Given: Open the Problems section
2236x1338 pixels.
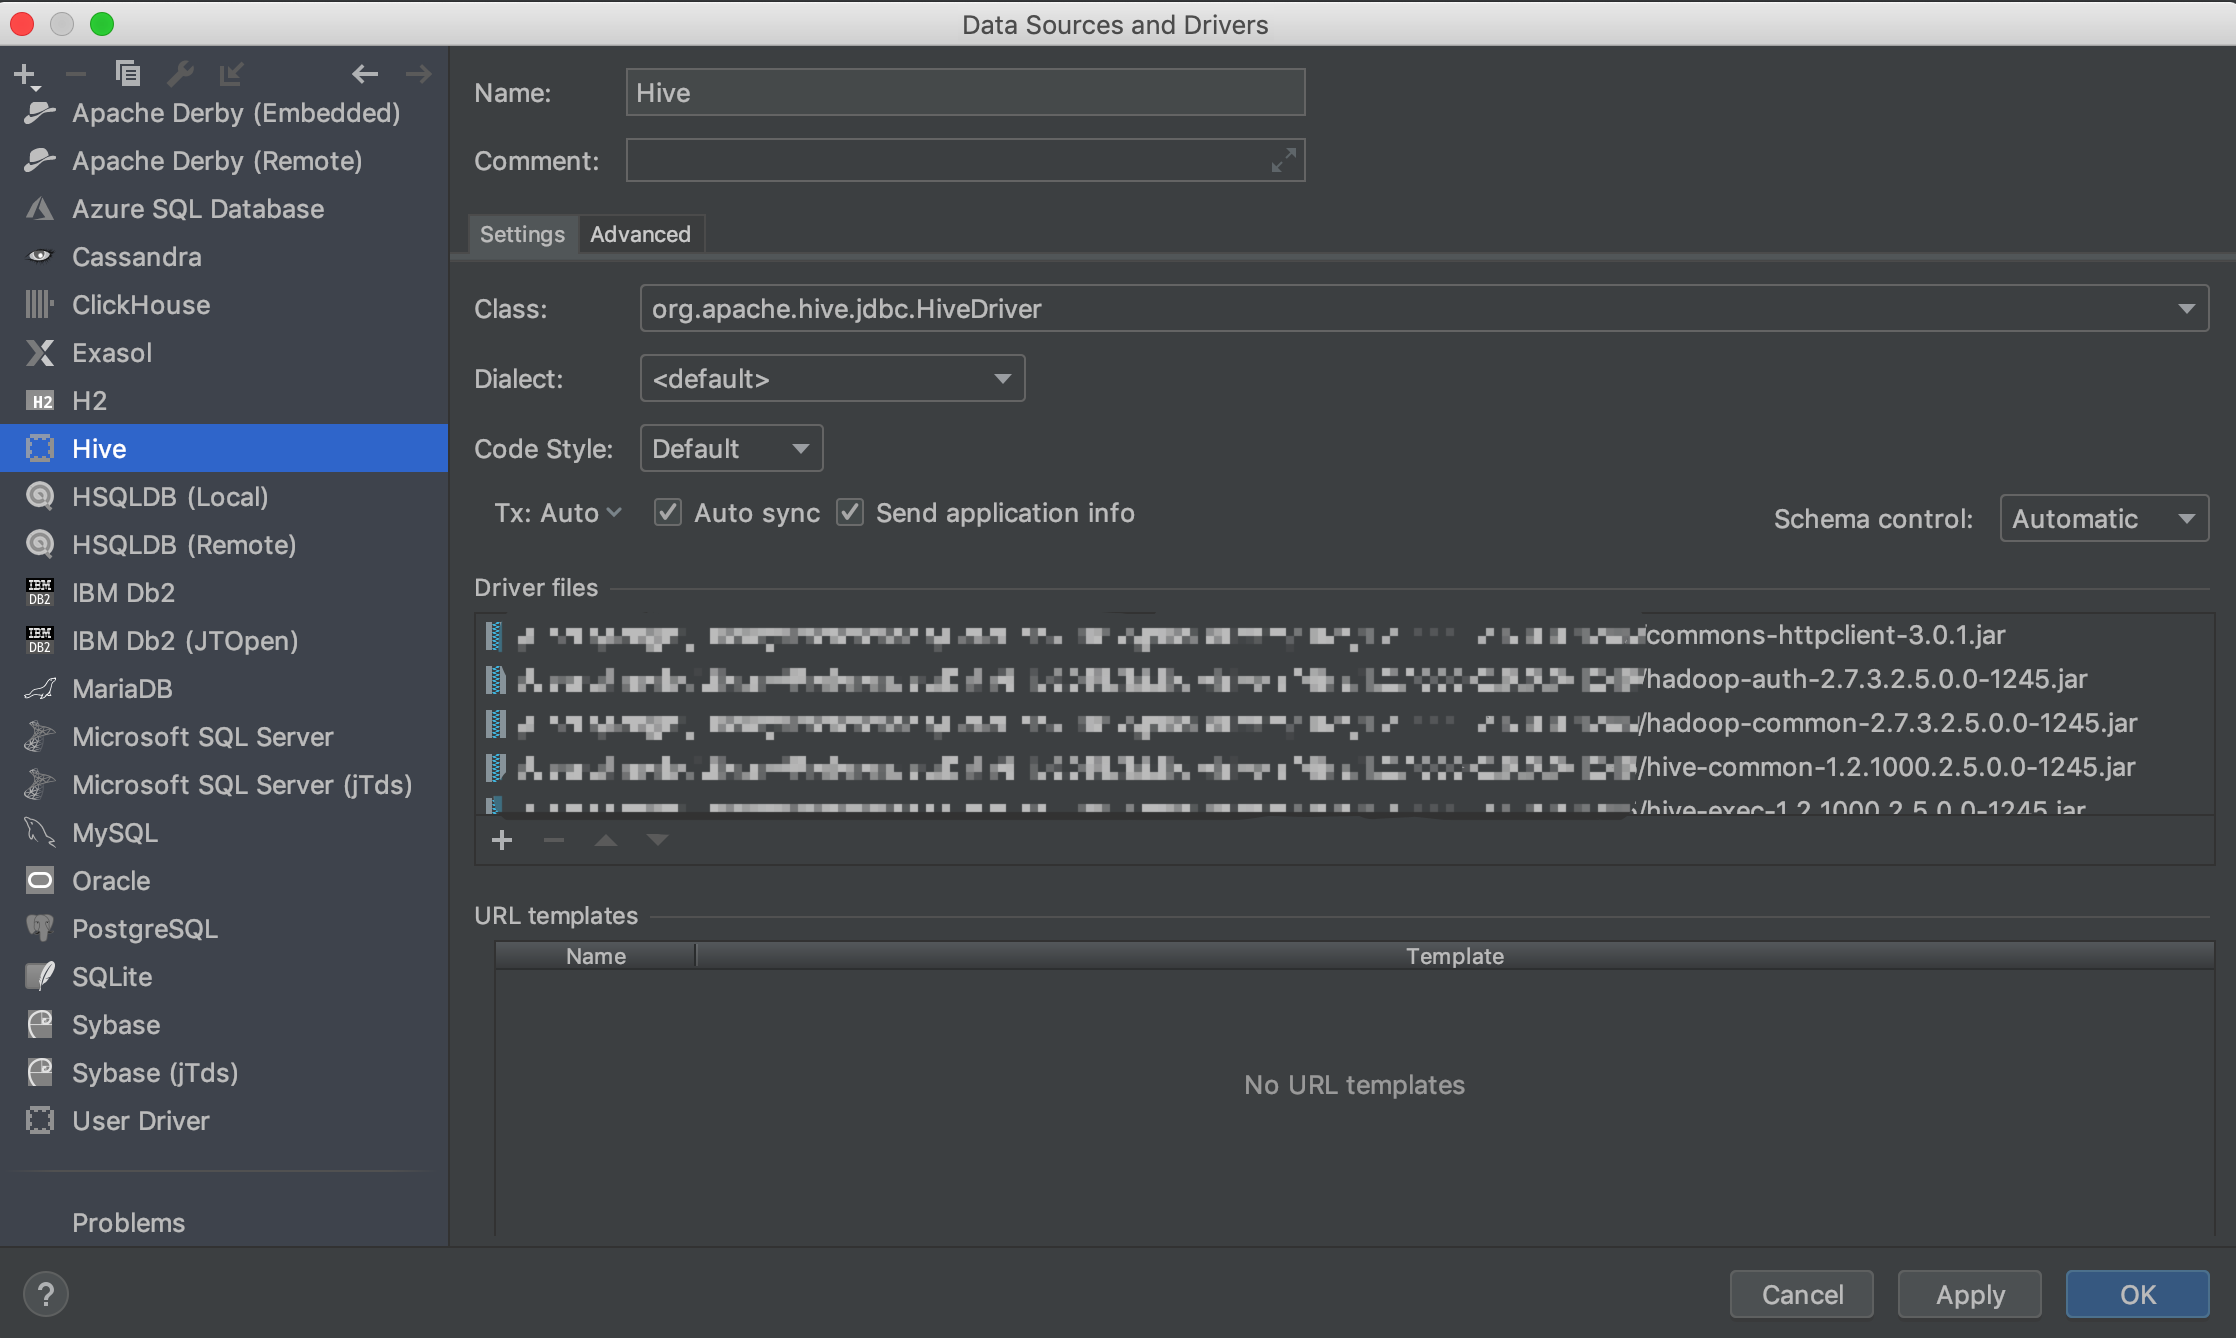Looking at the screenshot, I should [128, 1223].
